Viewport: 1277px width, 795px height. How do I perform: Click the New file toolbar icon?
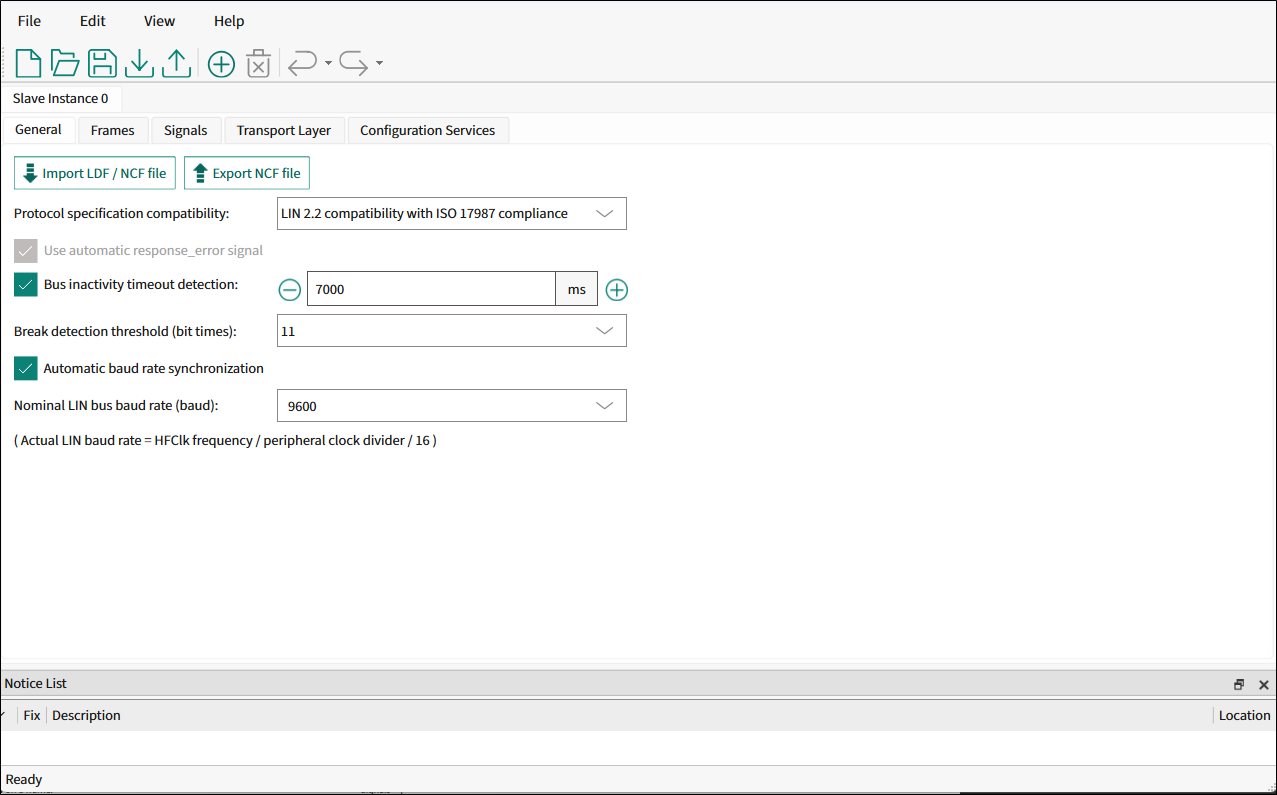point(28,63)
